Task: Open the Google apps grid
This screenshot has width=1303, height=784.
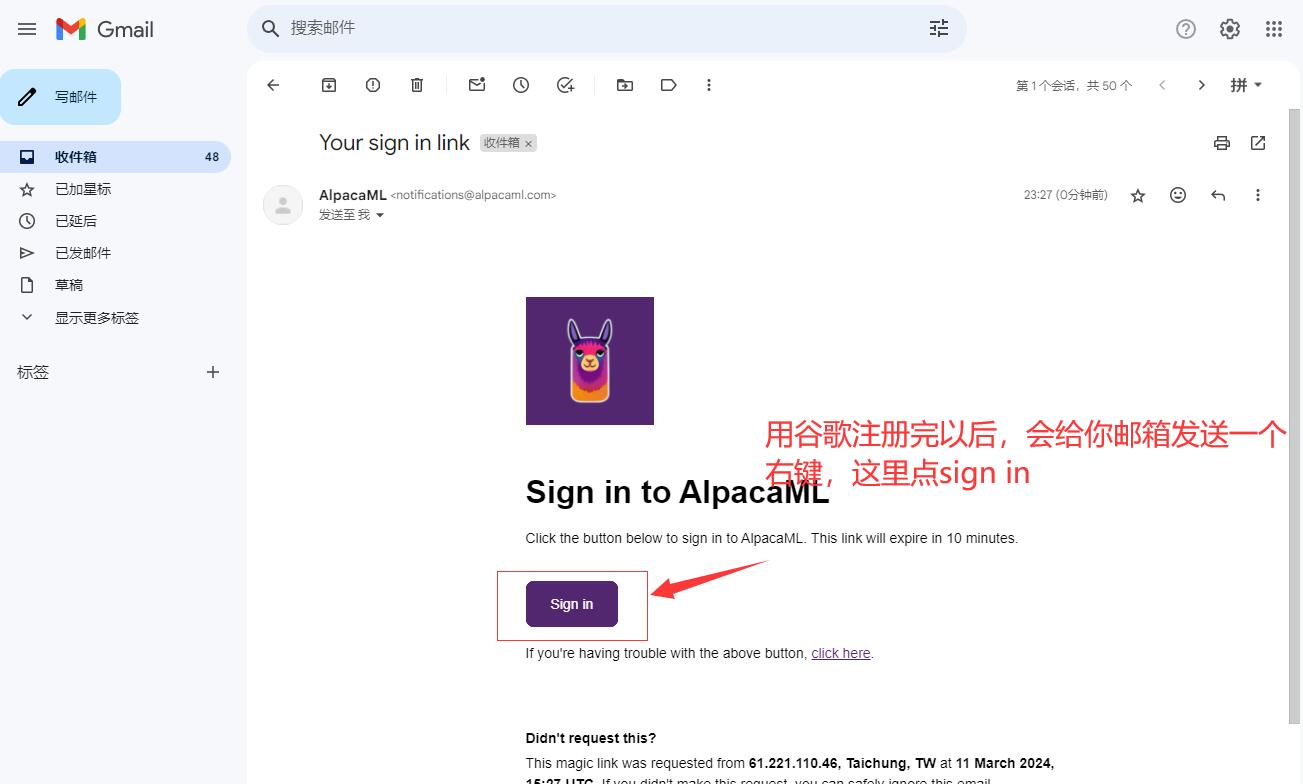Action: (x=1274, y=29)
